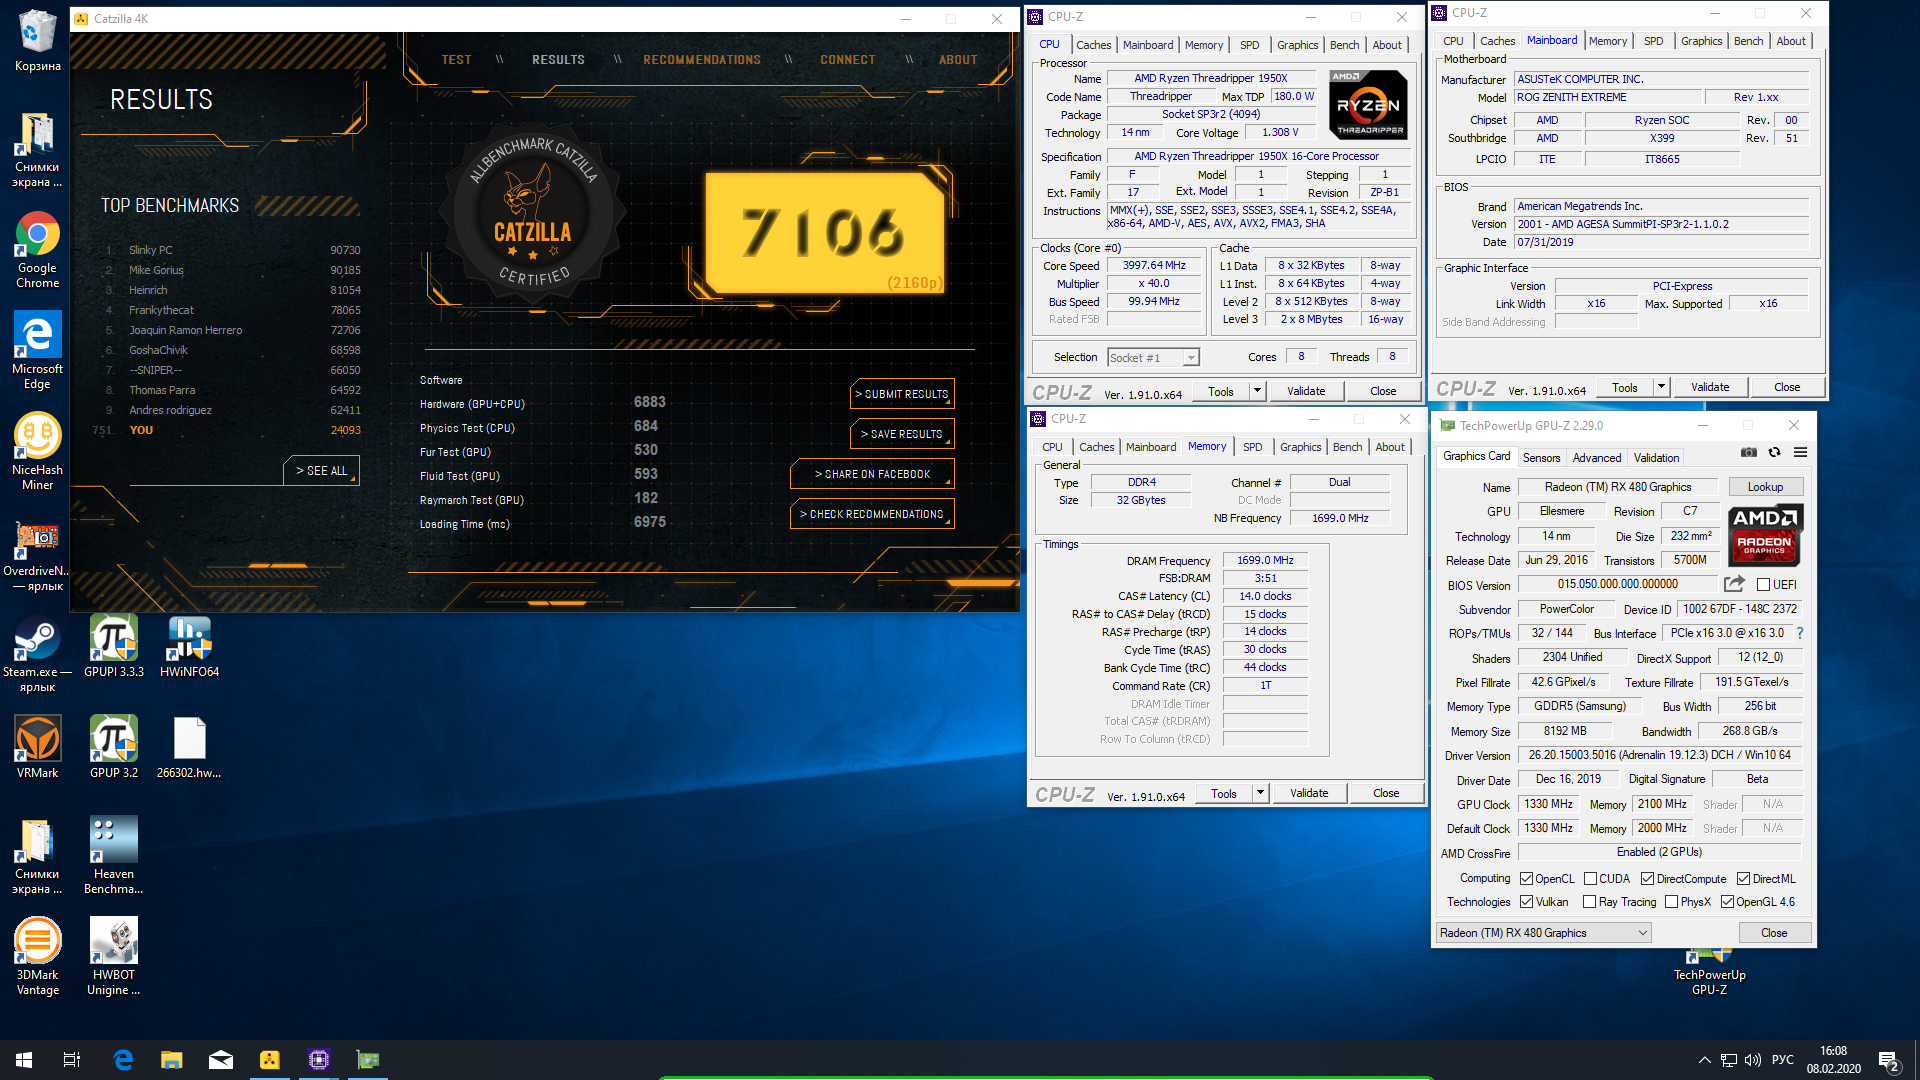Switch to Catzilla RECOMMENDATIONS tab

tap(702, 60)
